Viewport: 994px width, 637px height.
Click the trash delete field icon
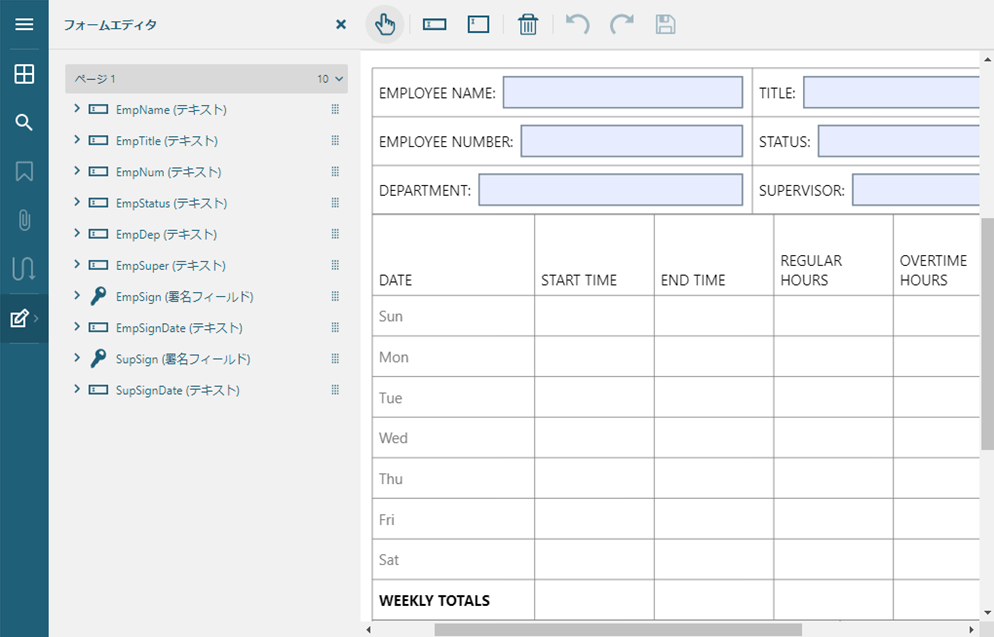coord(528,25)
